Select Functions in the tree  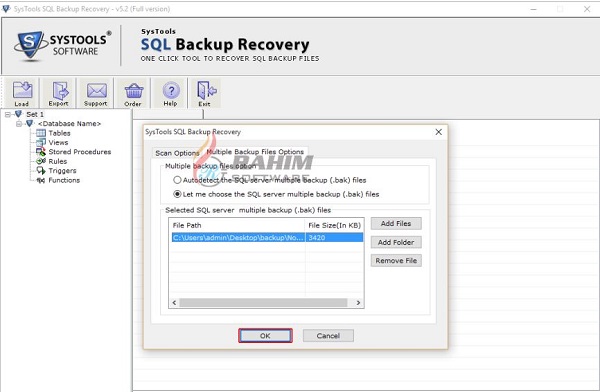[64, 180]
